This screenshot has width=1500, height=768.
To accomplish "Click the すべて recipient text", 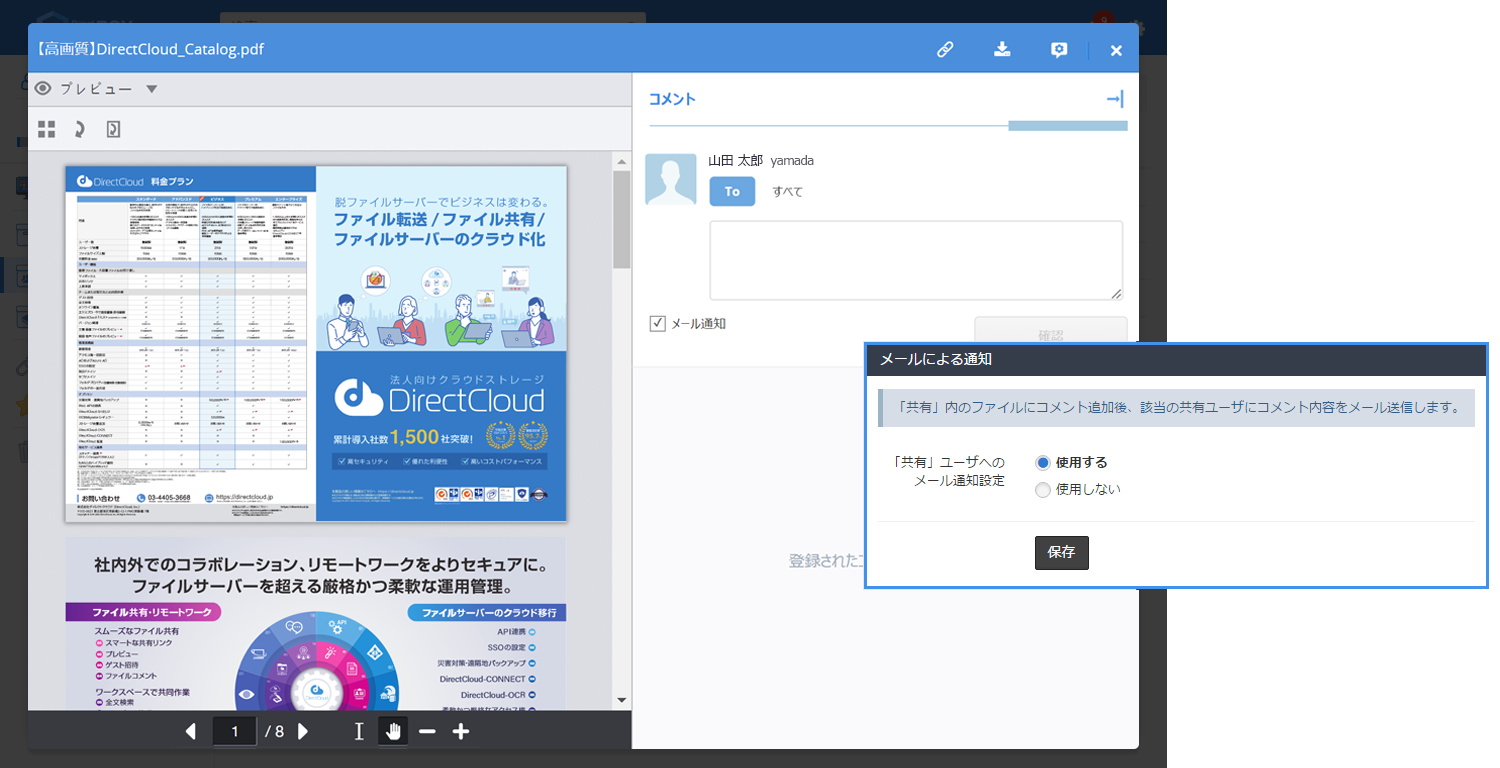I will pos(787,192).
